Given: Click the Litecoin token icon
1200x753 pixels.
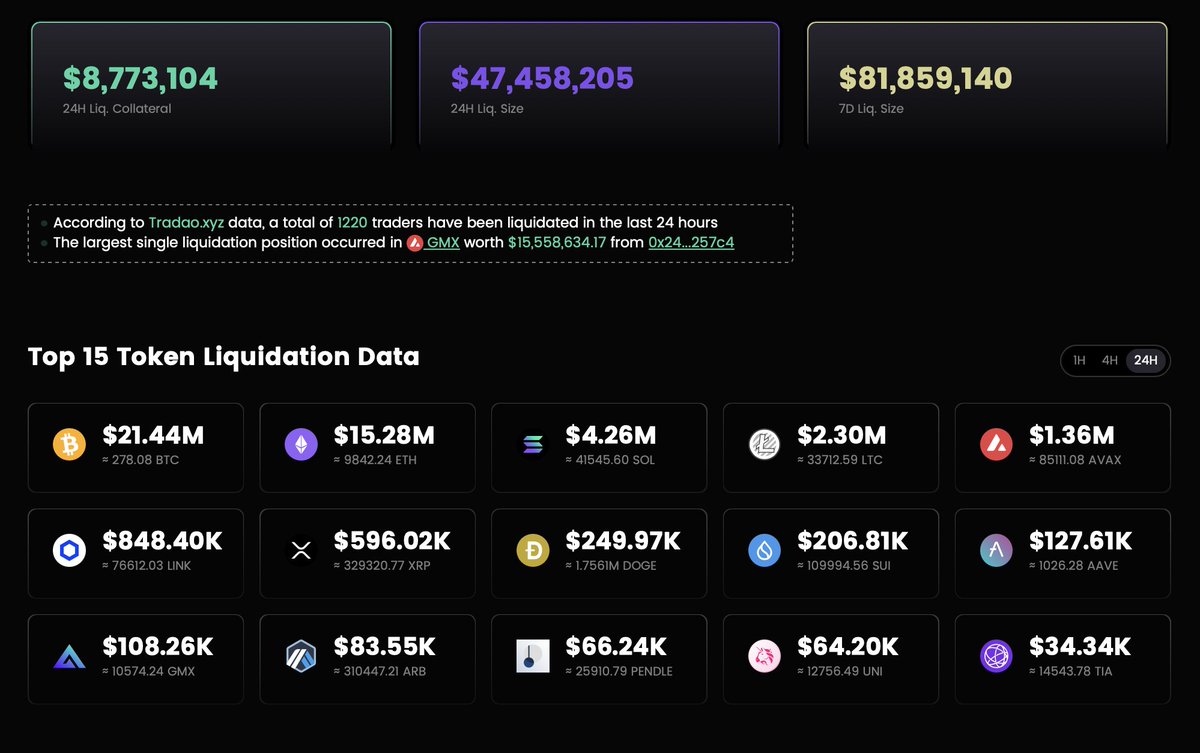Looking at the screenshot, I should (x=765, y=445).
